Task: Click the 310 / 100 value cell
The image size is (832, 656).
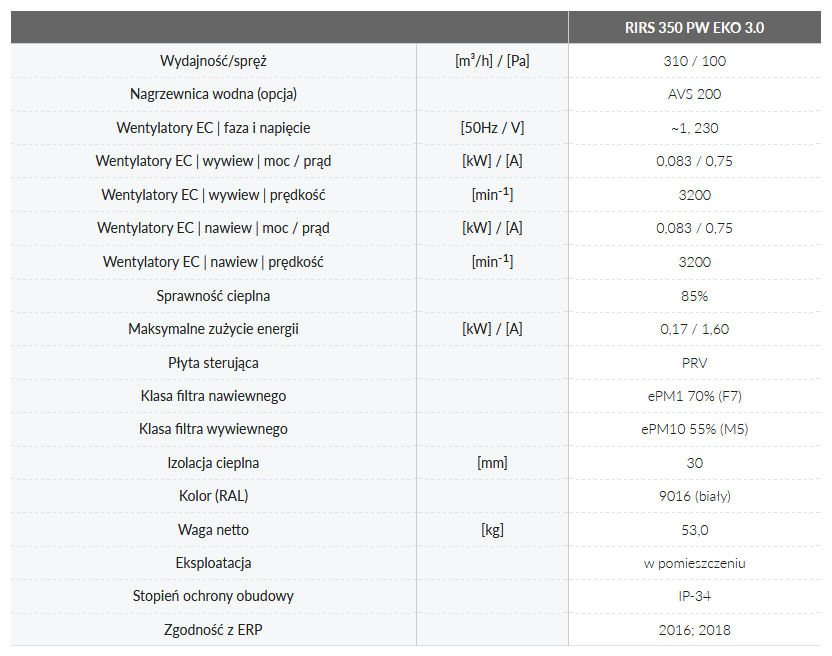Action: [694, 61]
